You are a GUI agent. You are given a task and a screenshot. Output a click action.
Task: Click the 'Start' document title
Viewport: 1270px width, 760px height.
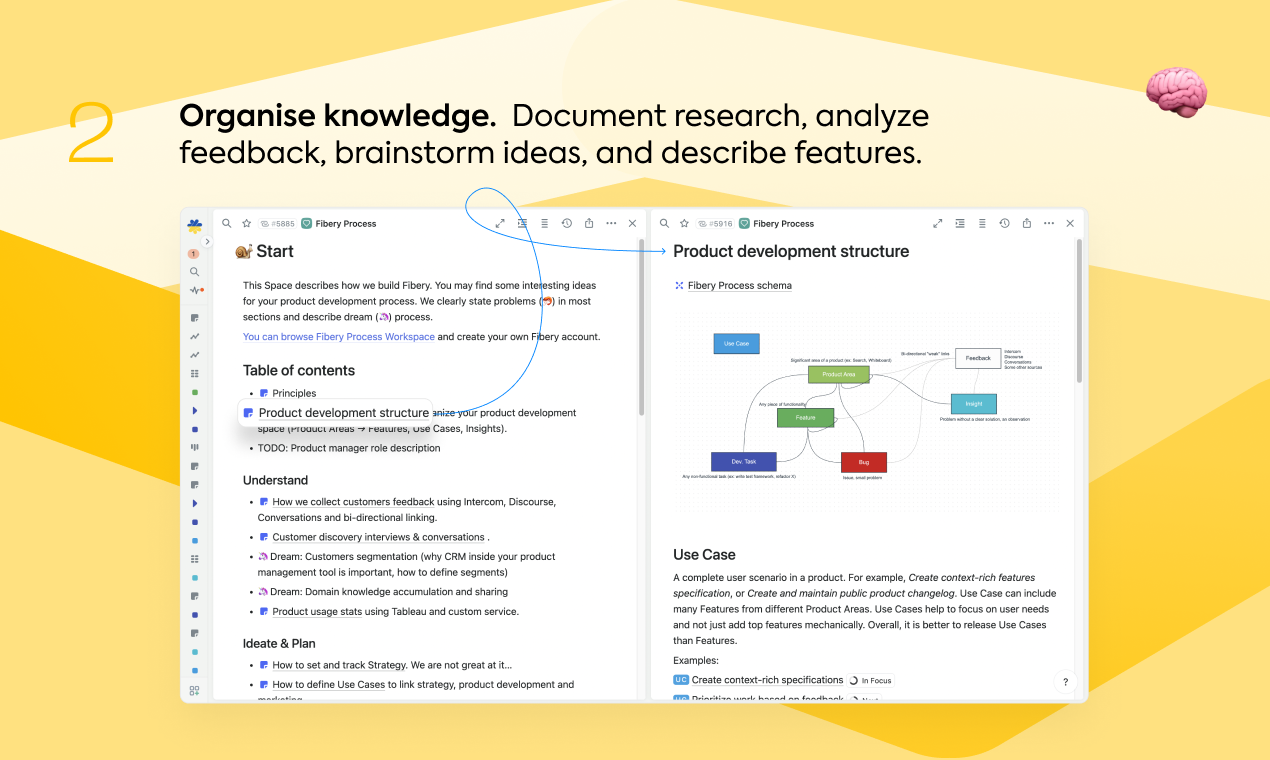(275, 252)
